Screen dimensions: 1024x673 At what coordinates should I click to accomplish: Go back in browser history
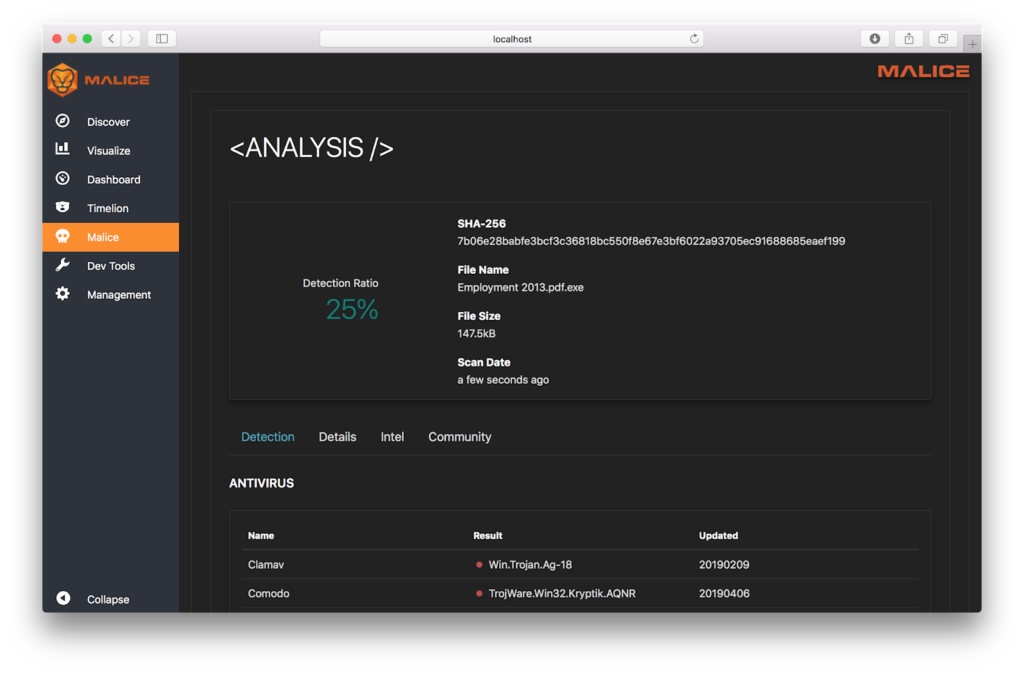111,39
